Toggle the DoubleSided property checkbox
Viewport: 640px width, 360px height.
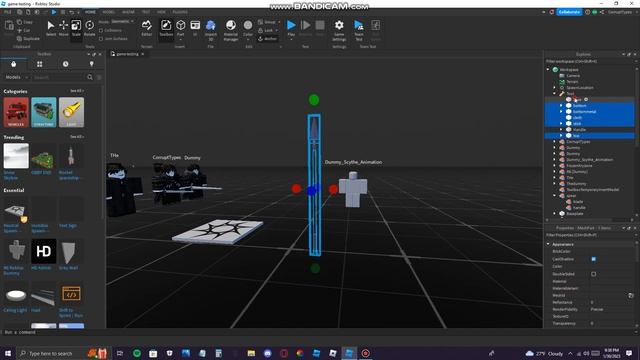(x=593, y=274)
